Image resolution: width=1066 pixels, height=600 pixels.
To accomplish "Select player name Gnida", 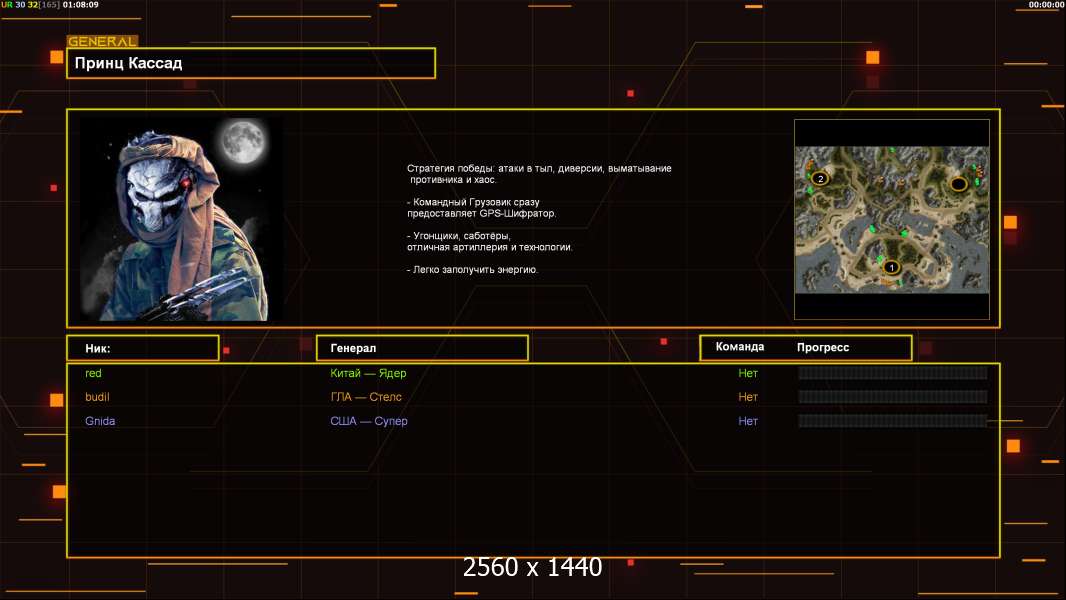I will [100, 421].
